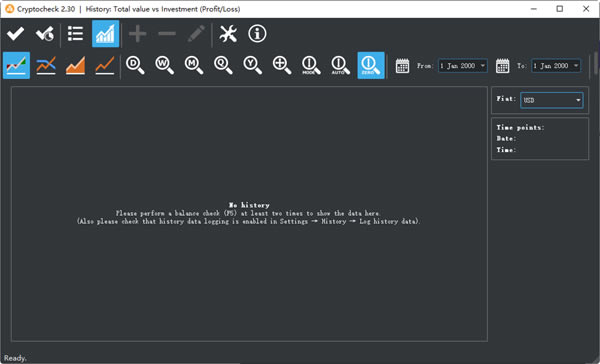Zoom to quarter with Q magnifier
The image size is (600, 364).
coord(223,65)
